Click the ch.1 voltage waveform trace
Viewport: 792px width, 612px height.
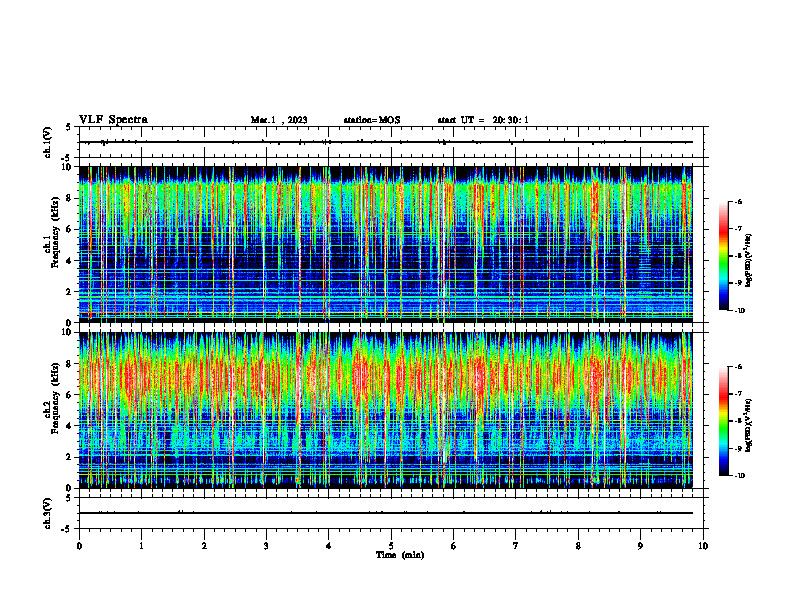[386, 142]
